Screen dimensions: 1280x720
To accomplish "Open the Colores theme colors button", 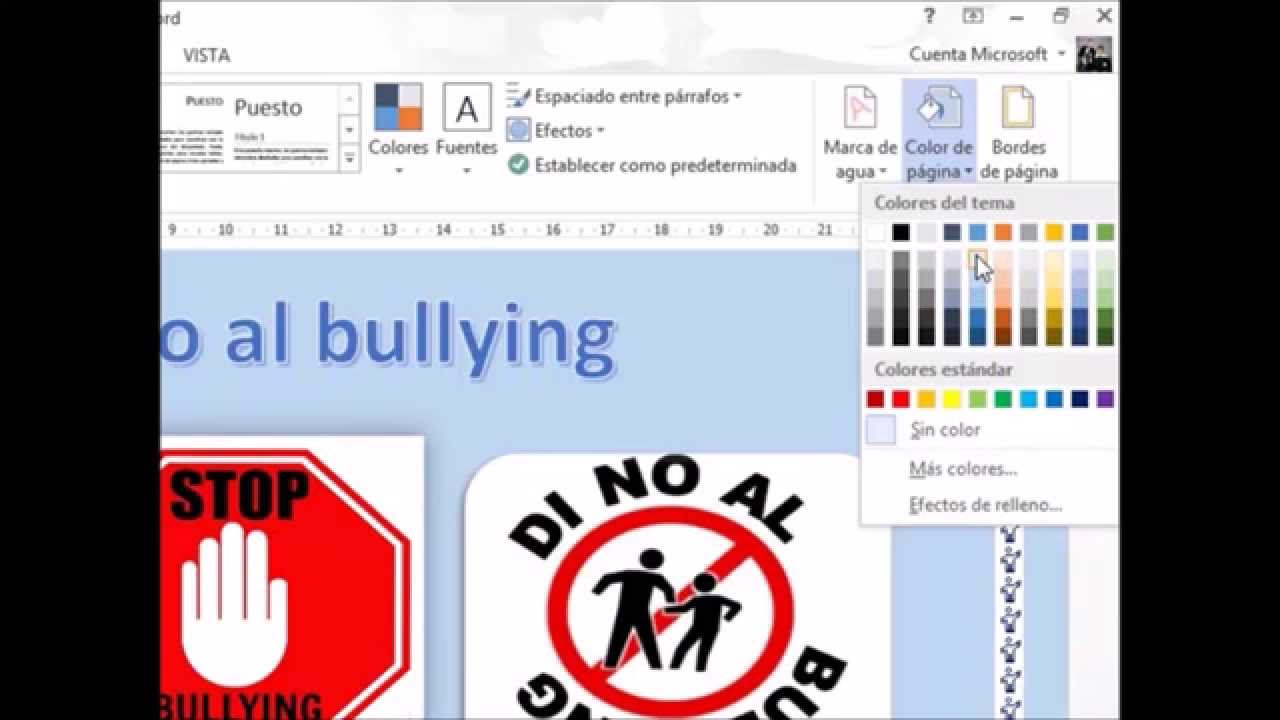I will [398, 130].
